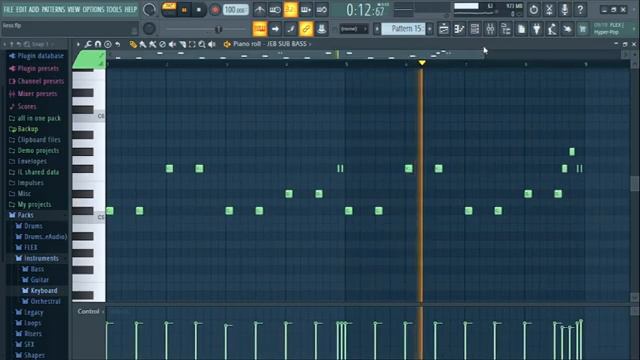Expand the Backup folder
640x360 pixels.
[27, 129]
